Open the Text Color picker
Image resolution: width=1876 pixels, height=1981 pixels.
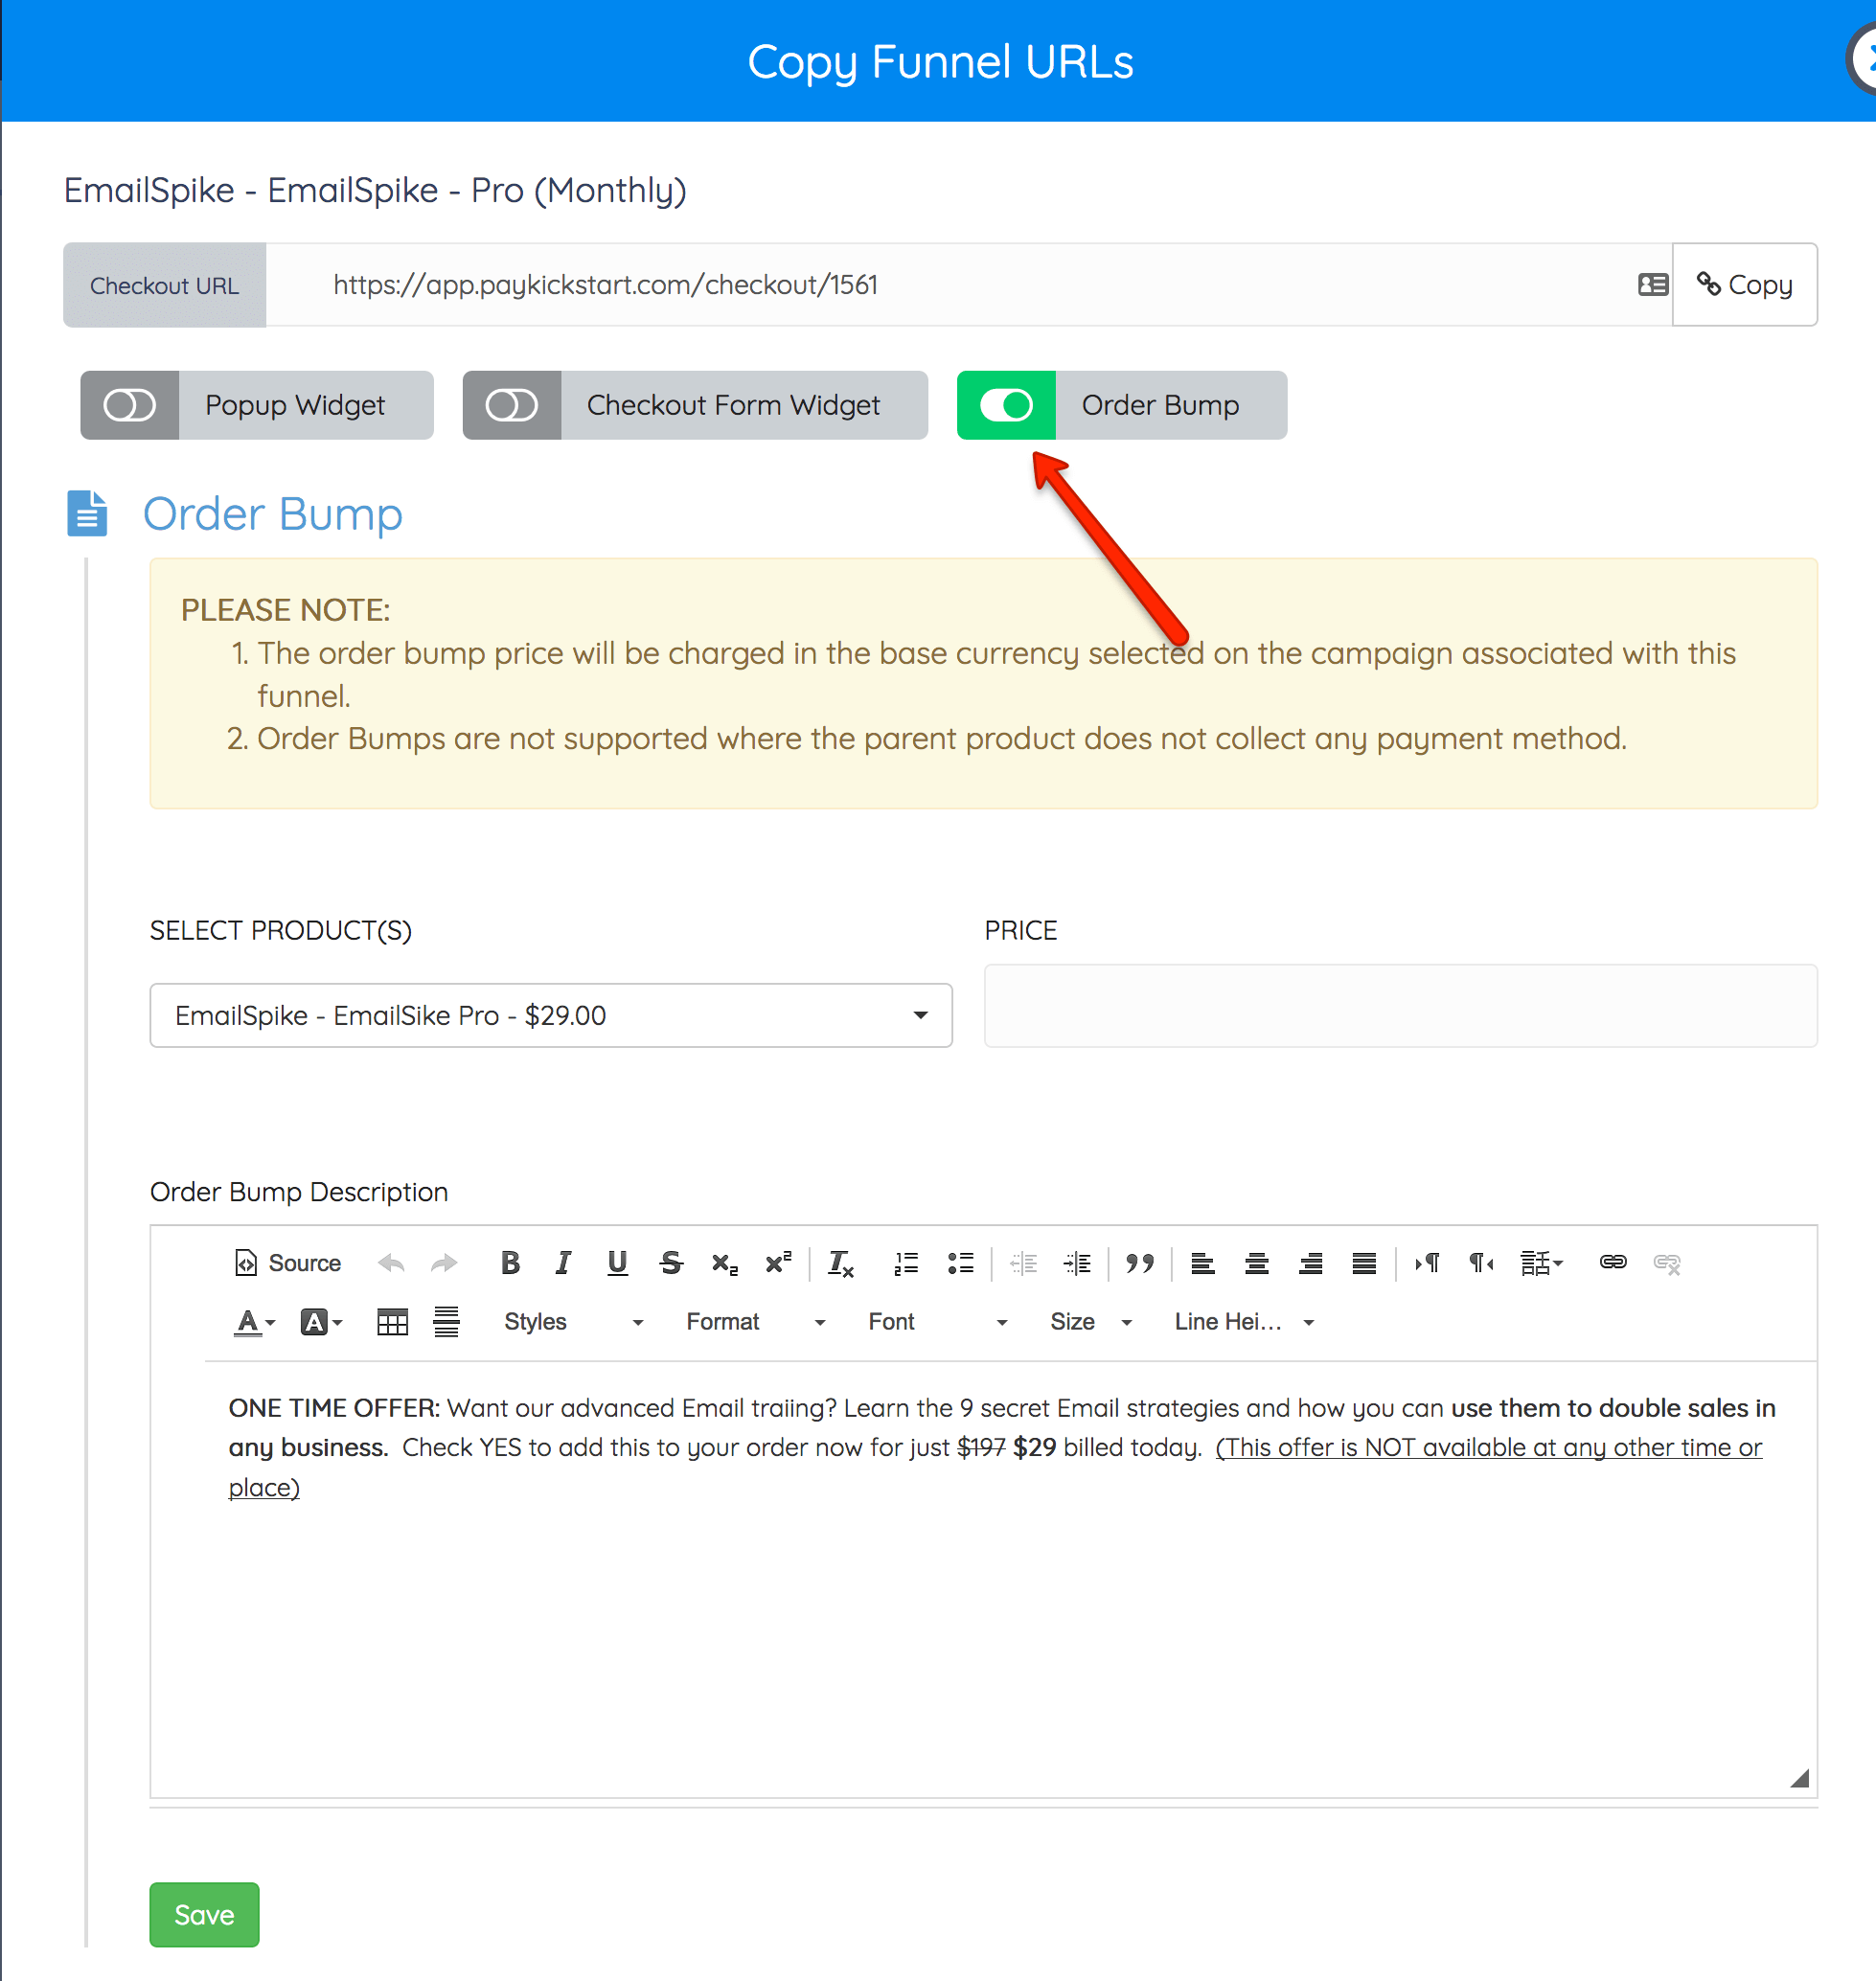(x=254, y=1322)
